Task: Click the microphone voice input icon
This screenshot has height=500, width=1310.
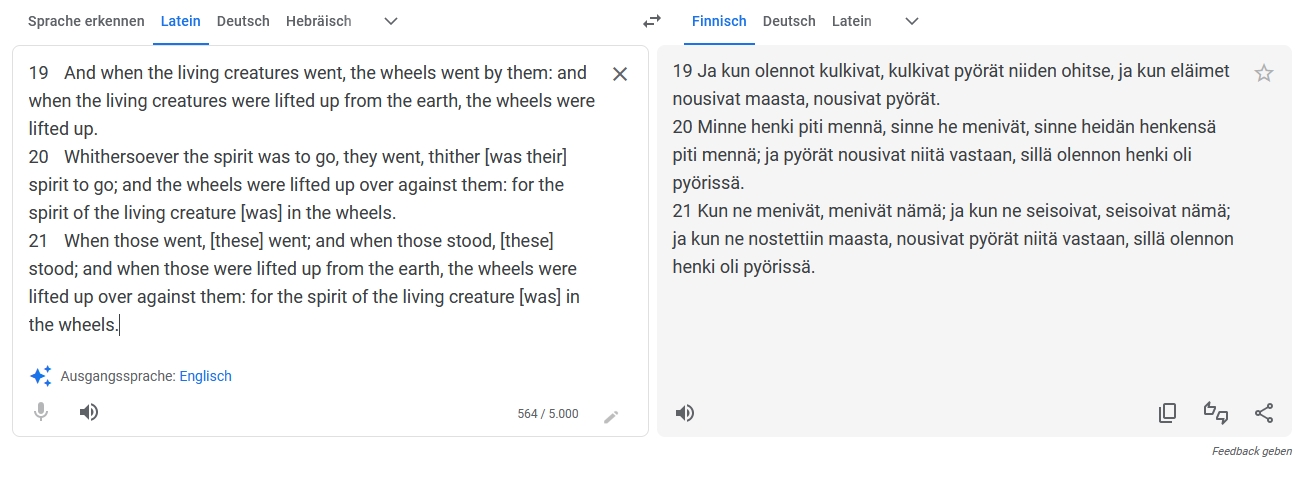Action: tap(41, 412)
